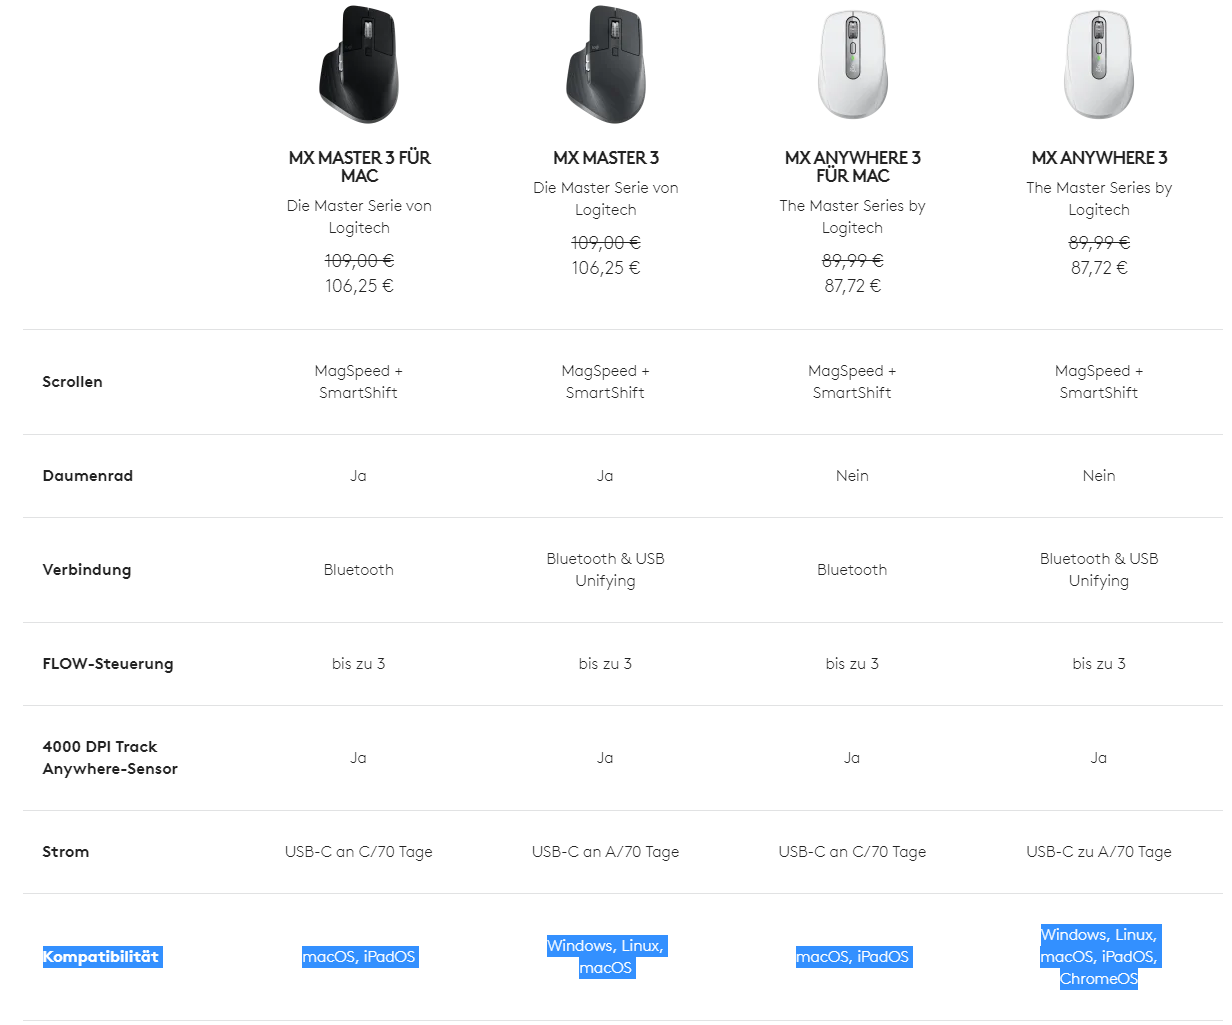Open the MX MASTER 3 FÜR MAC title link
Image resolution: width=1232 pixels, height=1025 pixels.
point(359,166)
